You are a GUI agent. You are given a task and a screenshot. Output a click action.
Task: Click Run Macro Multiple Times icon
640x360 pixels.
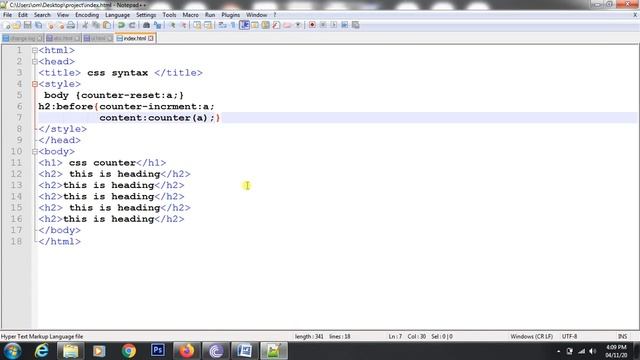click(344, 25)
